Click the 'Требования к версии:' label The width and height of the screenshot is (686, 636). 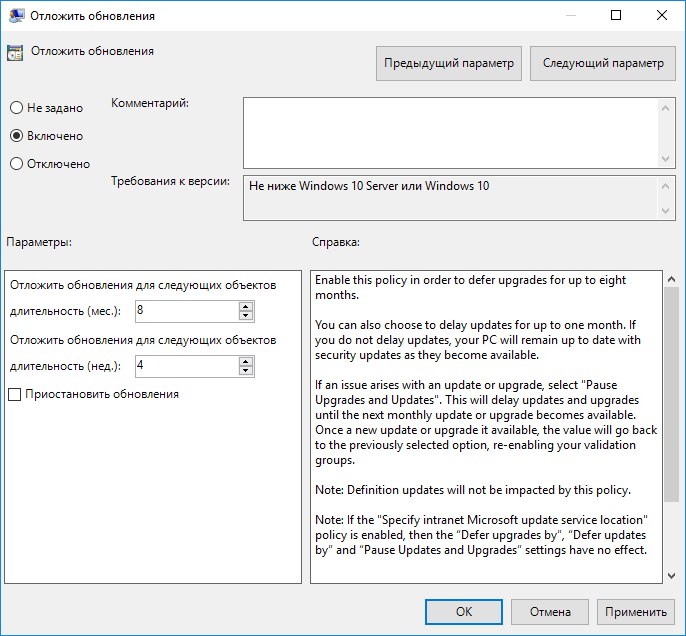[170, 181]
